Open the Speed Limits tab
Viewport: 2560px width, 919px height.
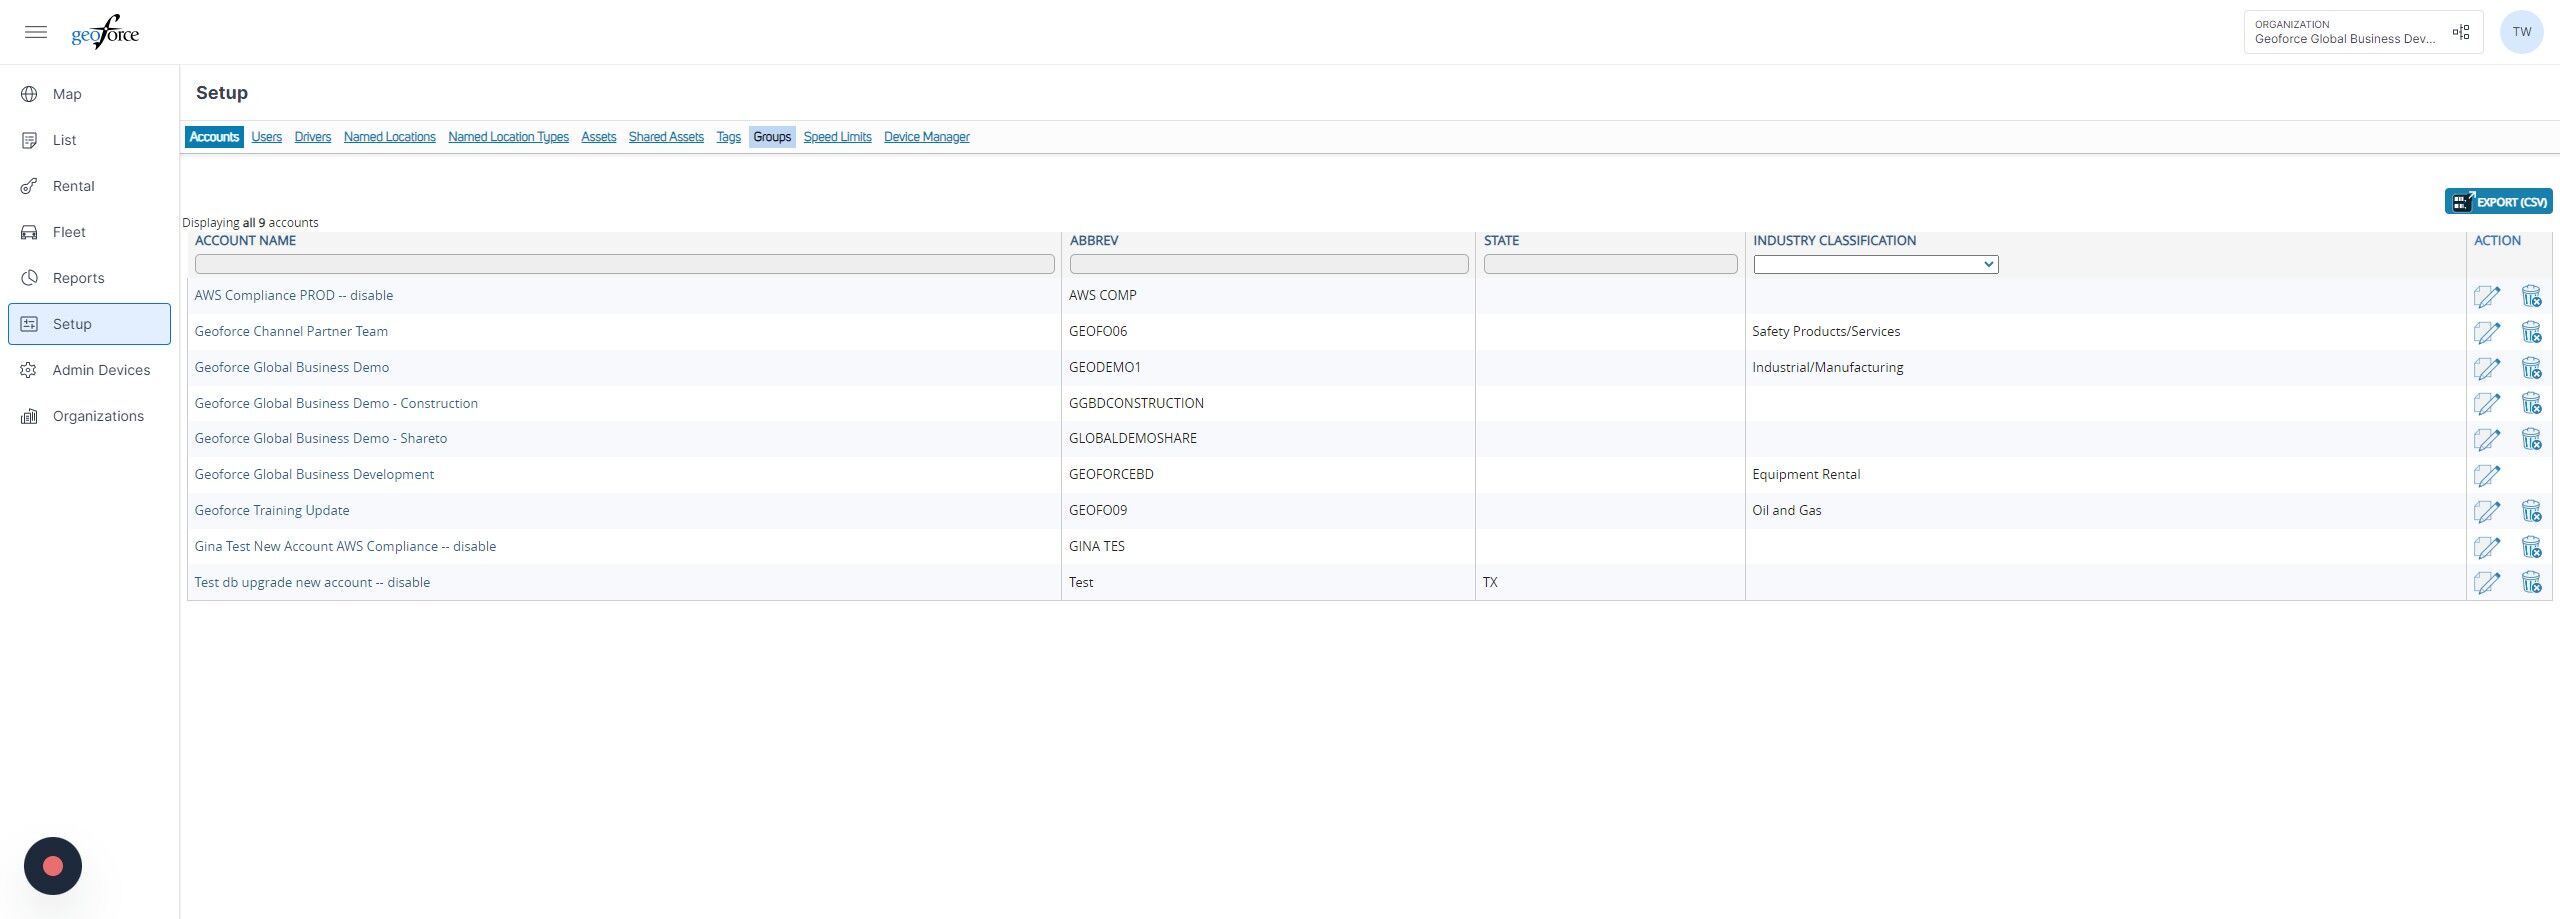[x=837, y=137]
